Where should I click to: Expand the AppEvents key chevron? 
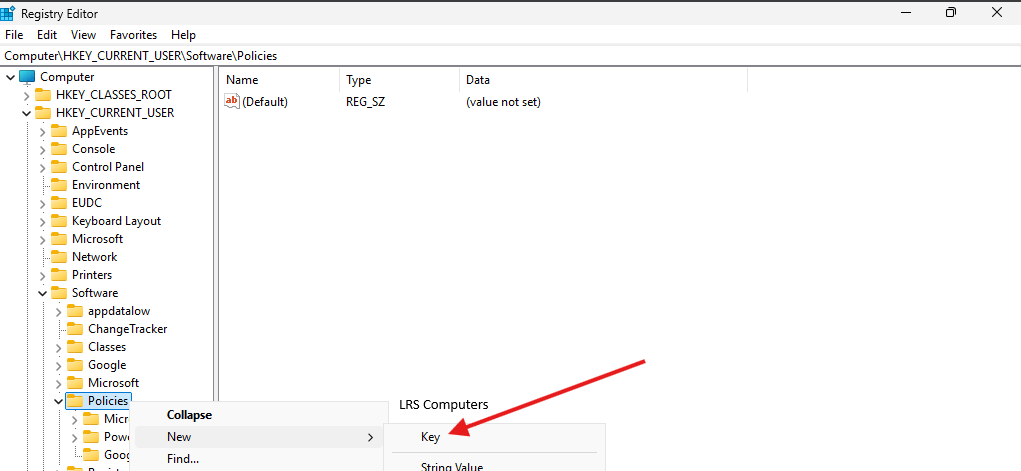[x=42, y=131]
